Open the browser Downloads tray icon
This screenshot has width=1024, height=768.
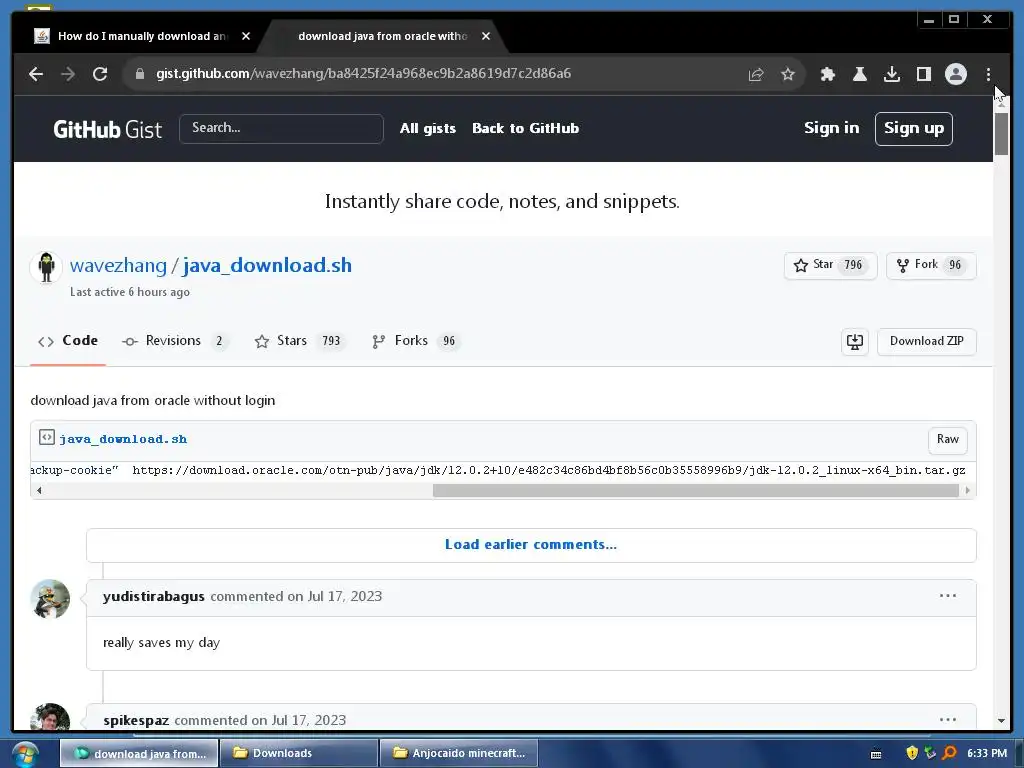point(891,74)
